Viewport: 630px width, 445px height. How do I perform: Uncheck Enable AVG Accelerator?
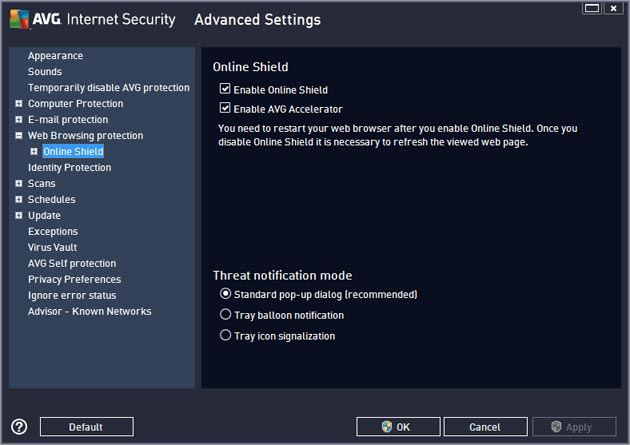click(x=225, y=108)
